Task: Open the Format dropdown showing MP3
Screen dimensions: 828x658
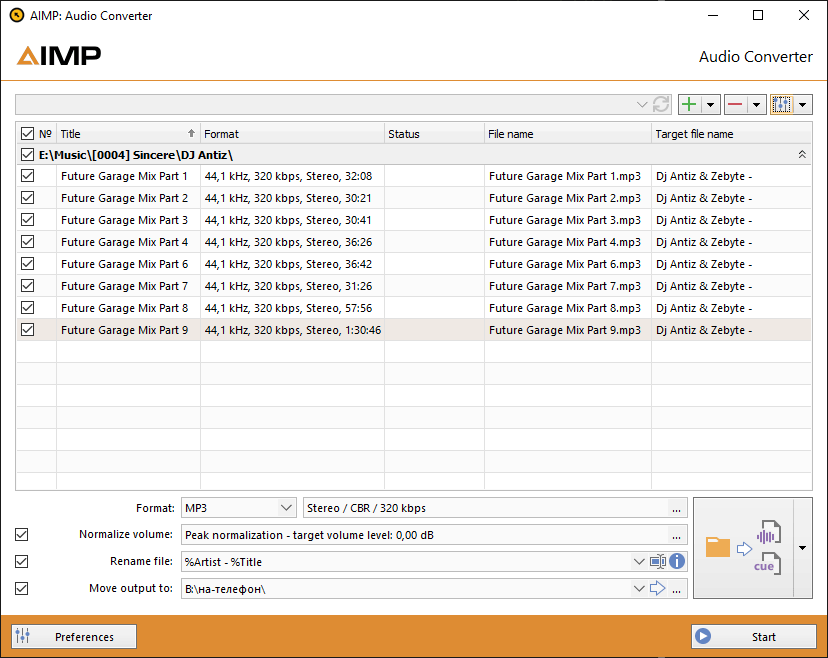Action: pyautogui.click(x=238, y=508)
